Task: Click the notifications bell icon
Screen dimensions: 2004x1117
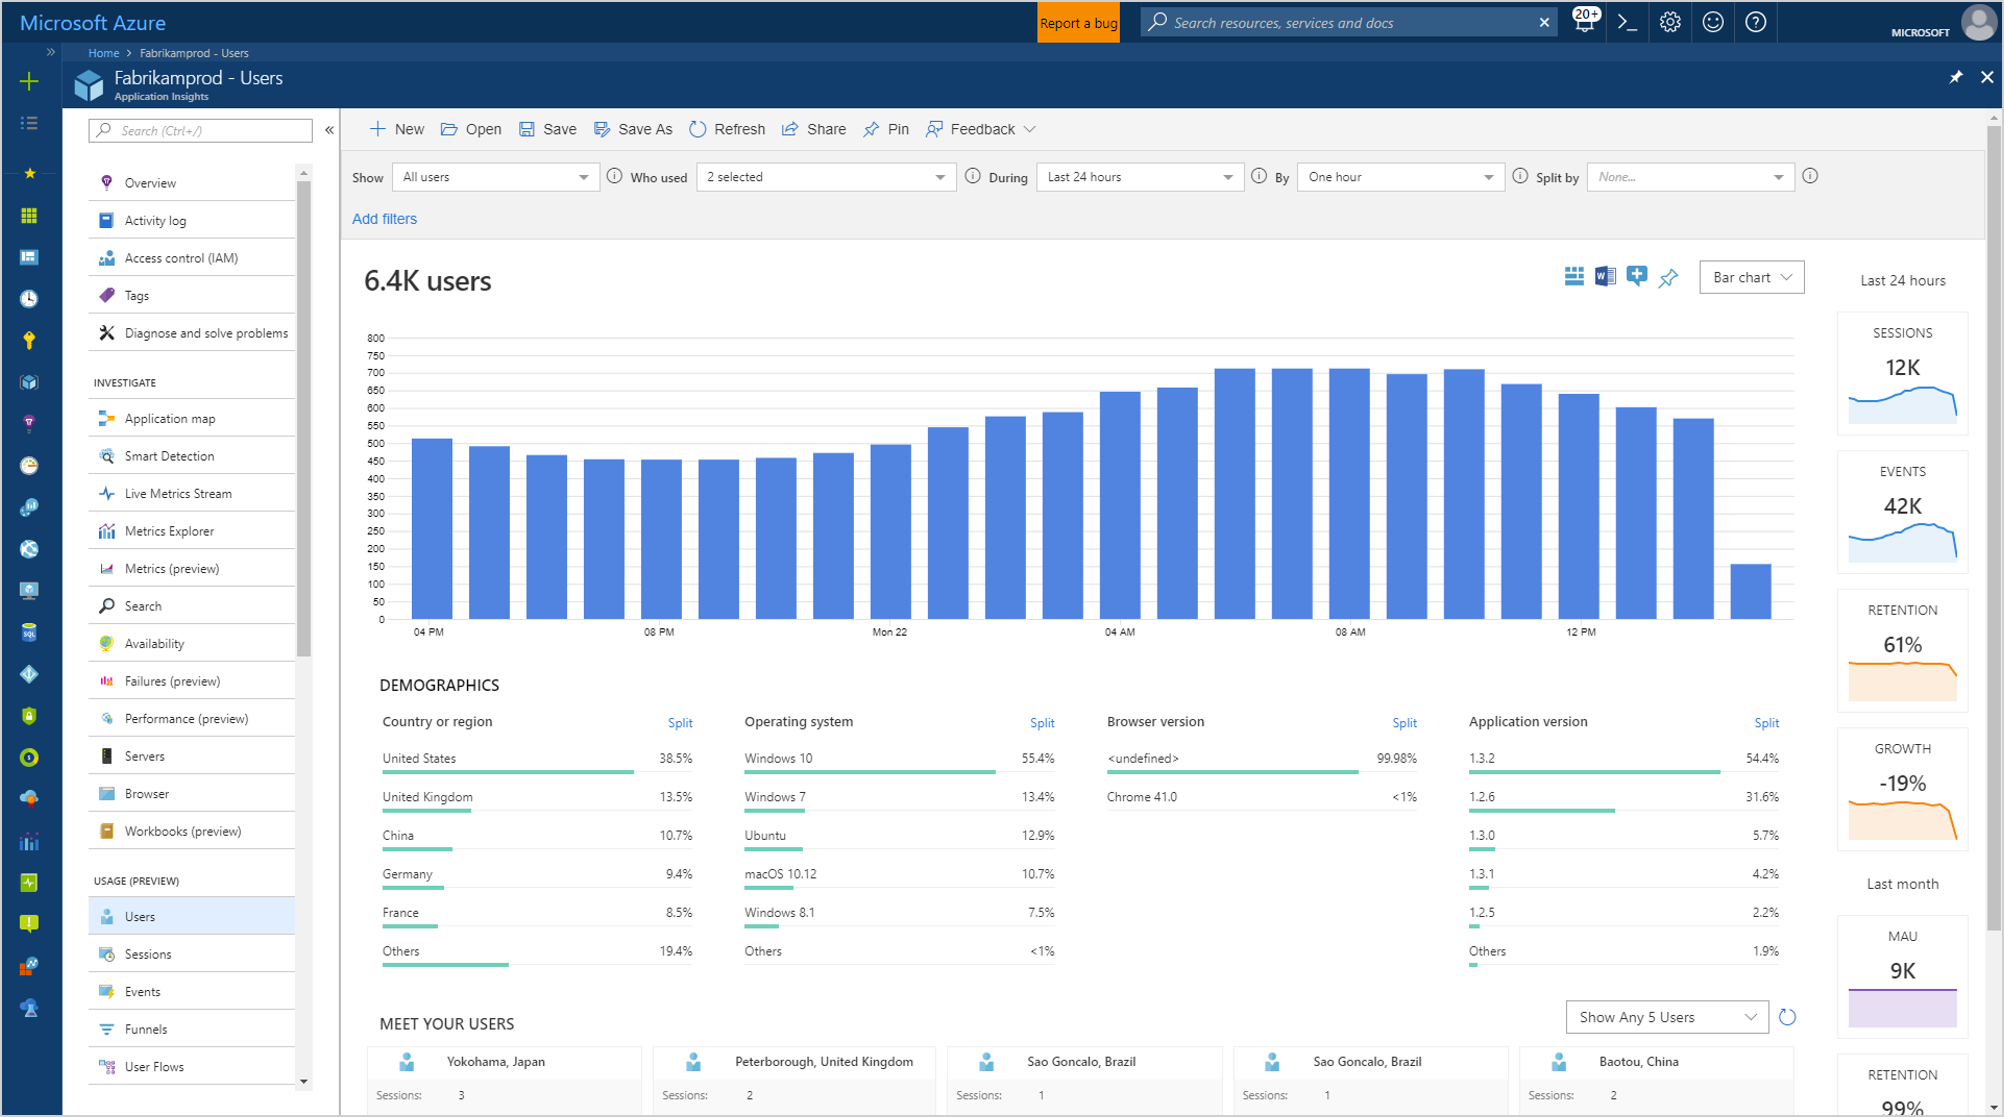Action: [1584, 22]
